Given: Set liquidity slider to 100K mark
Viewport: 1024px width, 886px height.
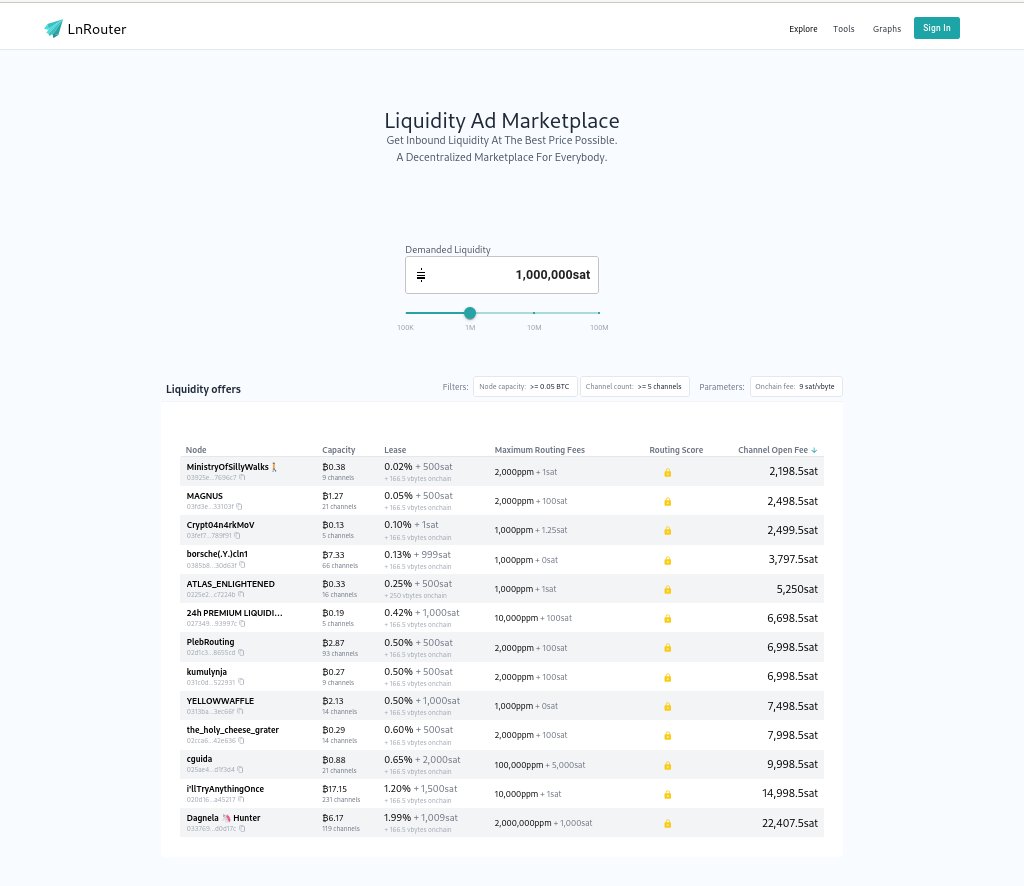Looking at the screenshot, I should pyautogui.click(x=406, y=313).
